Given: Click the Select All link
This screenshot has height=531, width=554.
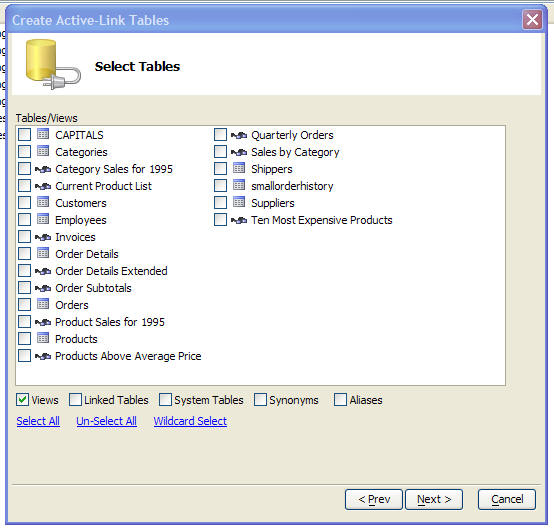Looking at the screenshot, I should tap(38, 421).
